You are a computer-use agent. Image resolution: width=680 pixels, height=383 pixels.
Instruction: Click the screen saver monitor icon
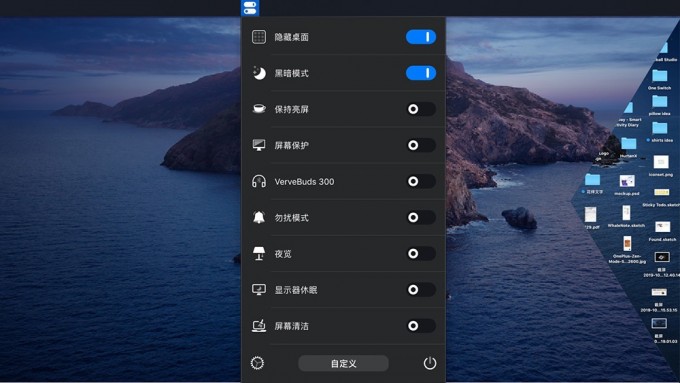pyautogui.click(x=259, y=145)
